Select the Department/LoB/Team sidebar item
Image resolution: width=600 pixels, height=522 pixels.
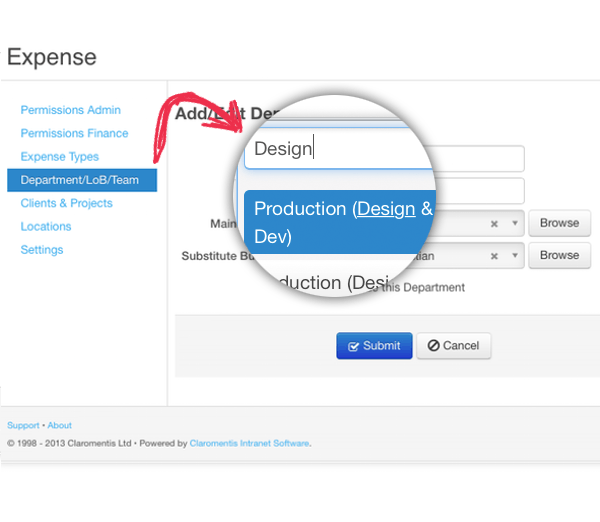[80, 180]
